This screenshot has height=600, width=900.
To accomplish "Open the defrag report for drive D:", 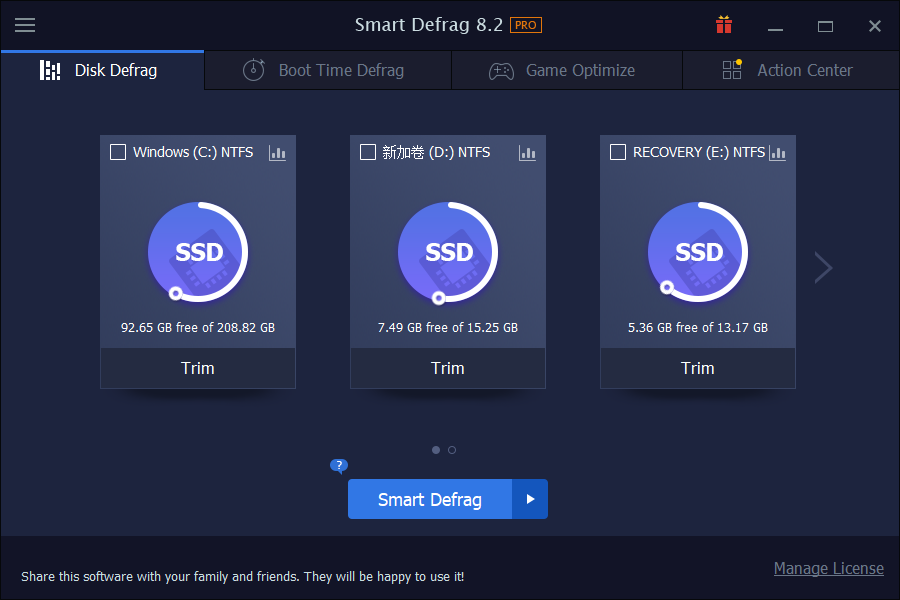I will pos(527,152).
